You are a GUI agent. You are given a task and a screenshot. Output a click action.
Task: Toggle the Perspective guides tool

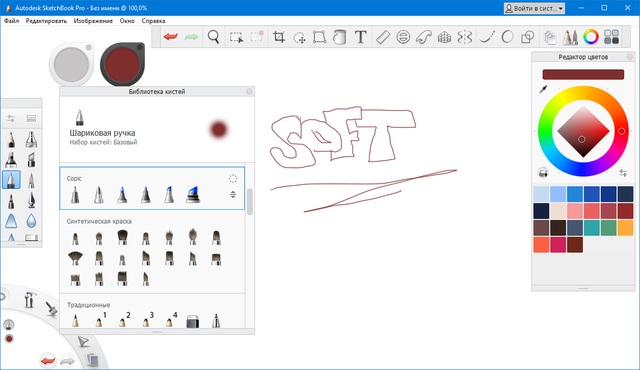point(444,38)
